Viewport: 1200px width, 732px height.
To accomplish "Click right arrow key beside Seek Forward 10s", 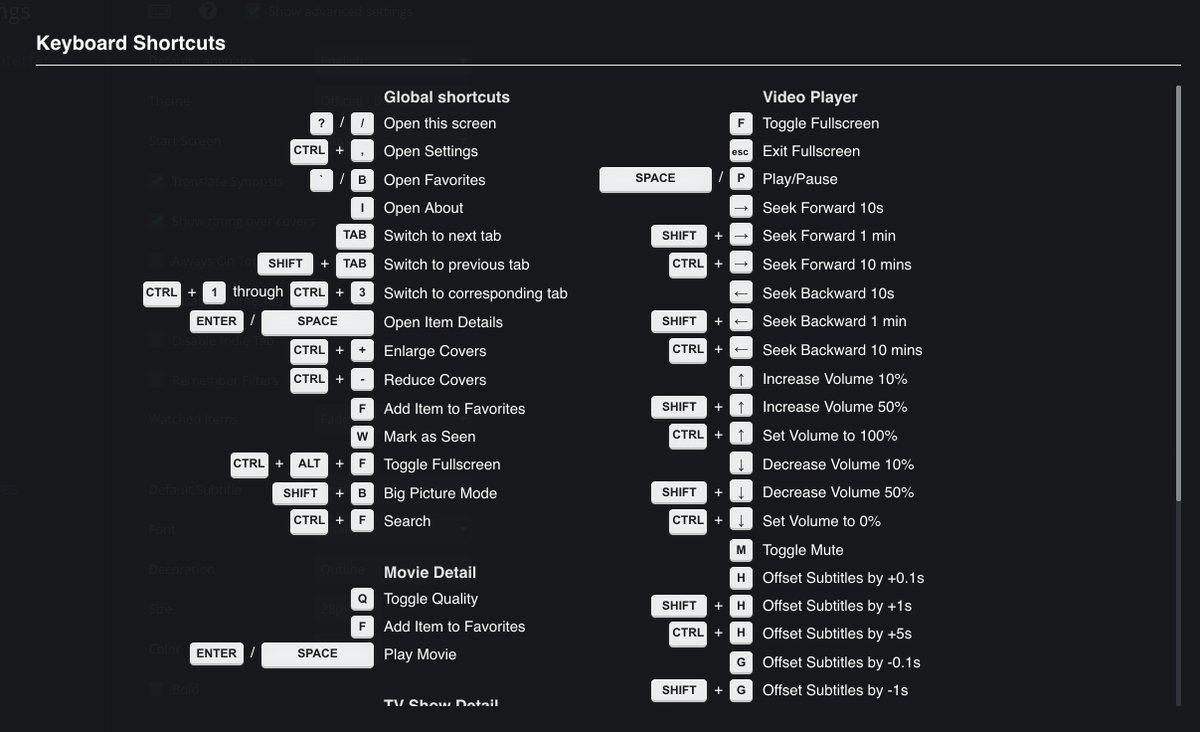I will pos(740,208).
